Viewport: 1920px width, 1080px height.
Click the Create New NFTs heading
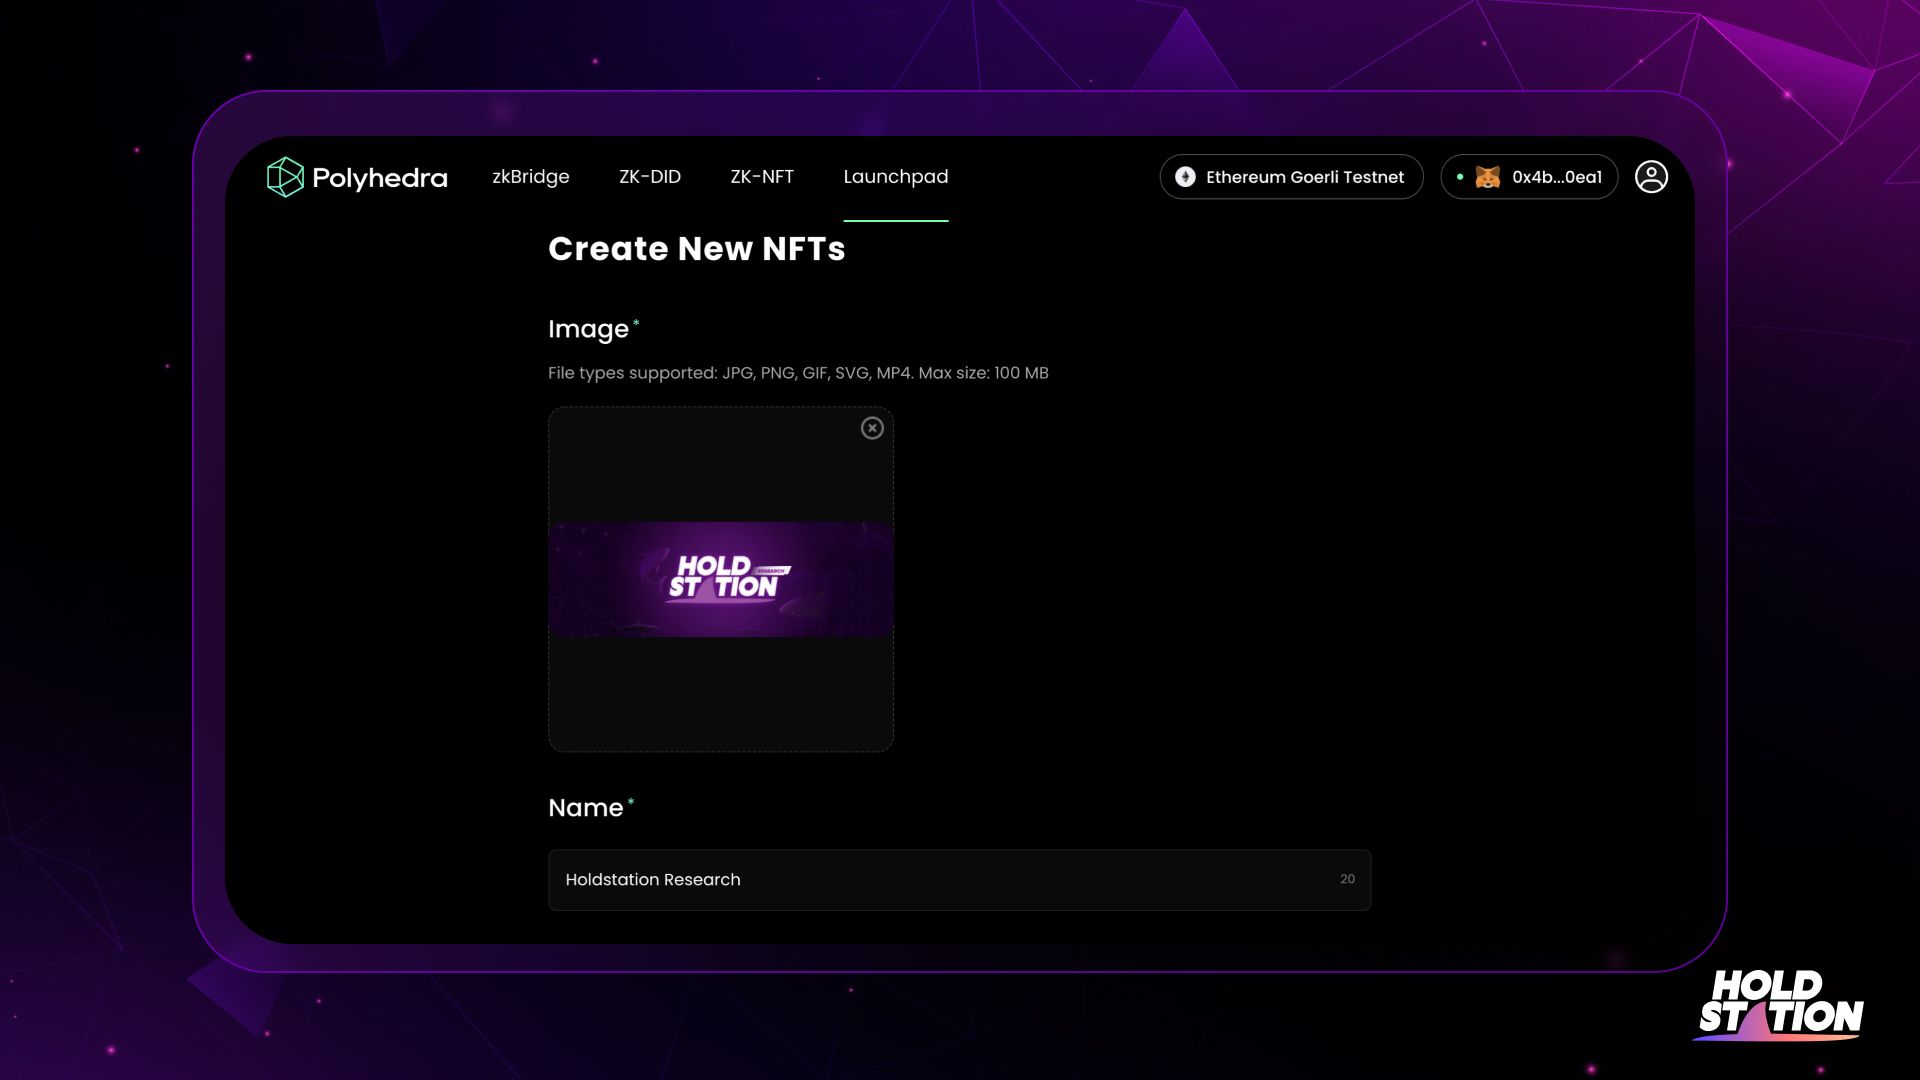coord(697,248)
